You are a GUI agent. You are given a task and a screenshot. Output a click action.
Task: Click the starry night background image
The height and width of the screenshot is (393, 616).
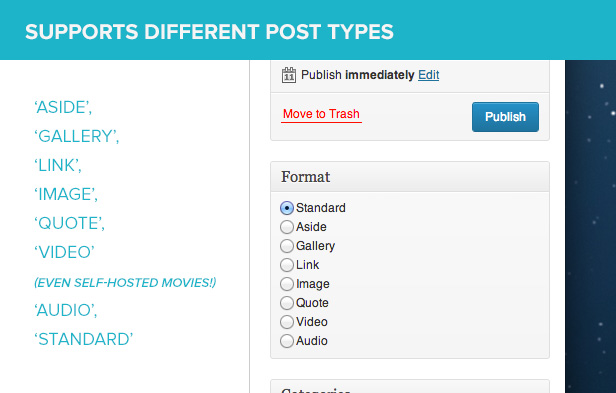pyautogui.click(x=590, y=226)
